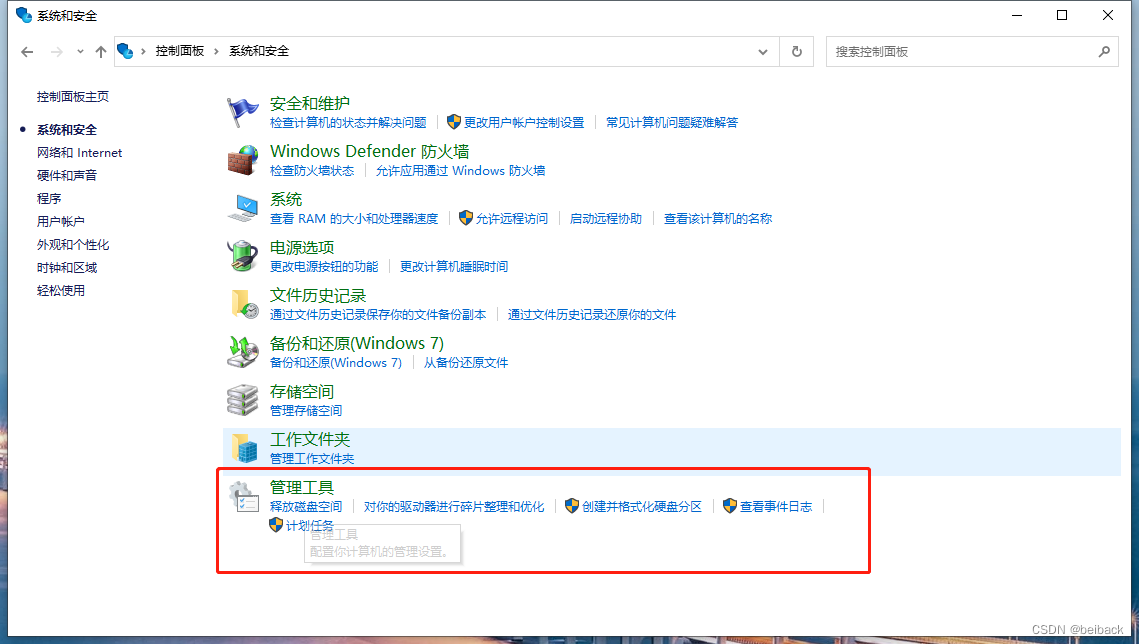Screen dimensions: 1139x644
Task: Select 时钟和区域 in sidebar
Action: pos(67,267)
